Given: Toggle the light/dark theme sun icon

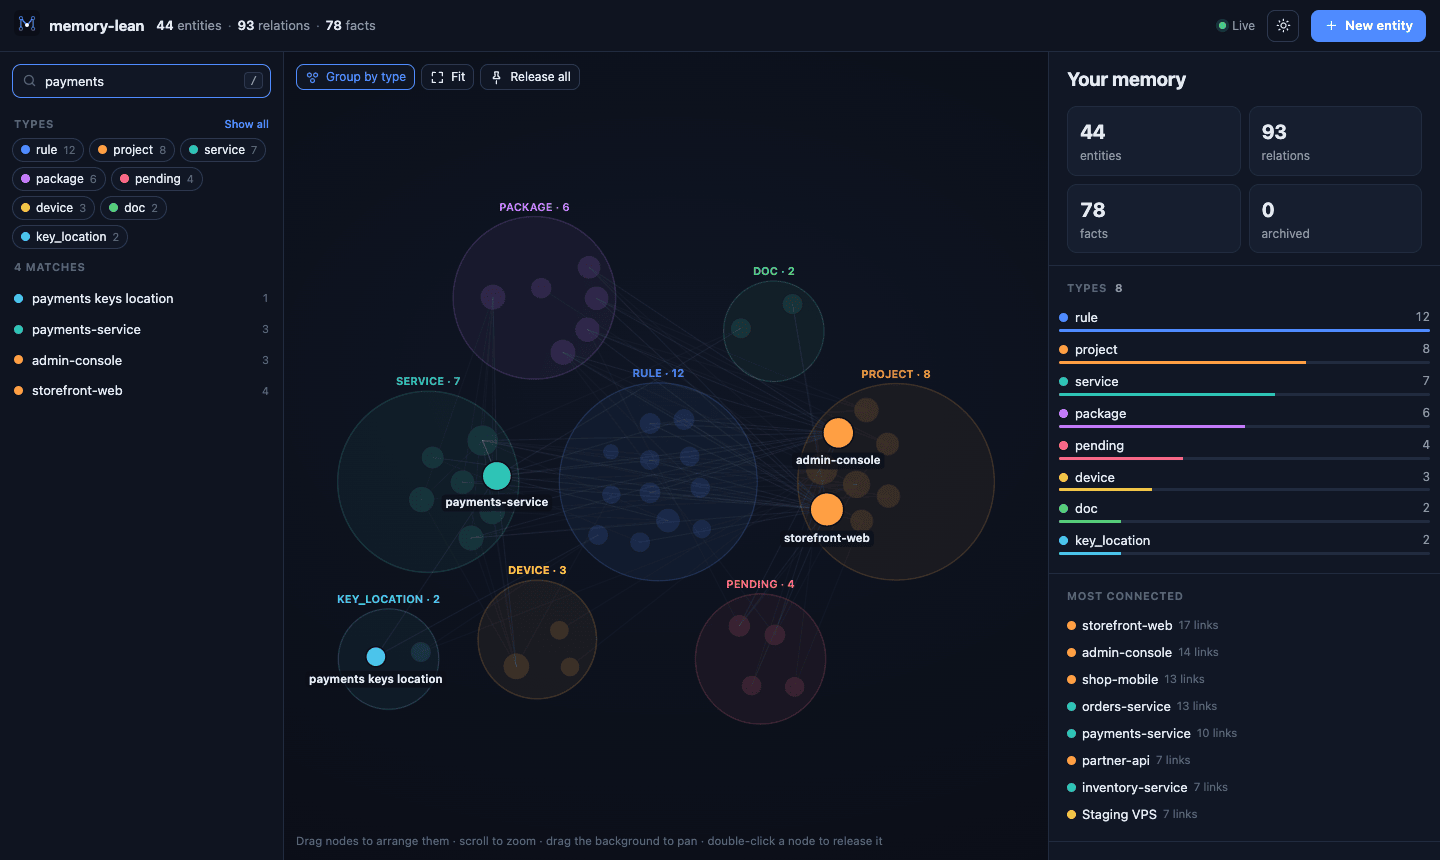Looking at the screenshot, I should click(1283, 26).
